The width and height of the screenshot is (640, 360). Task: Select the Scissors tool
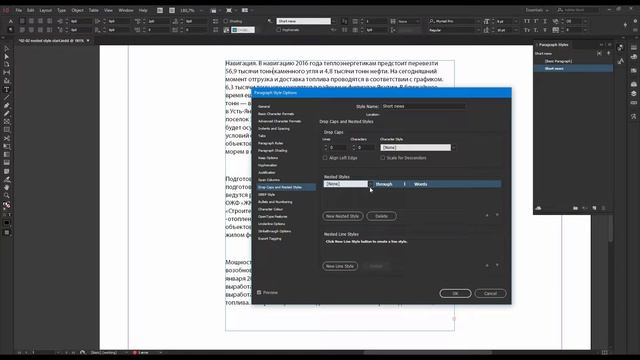click(x=7, y=138)
